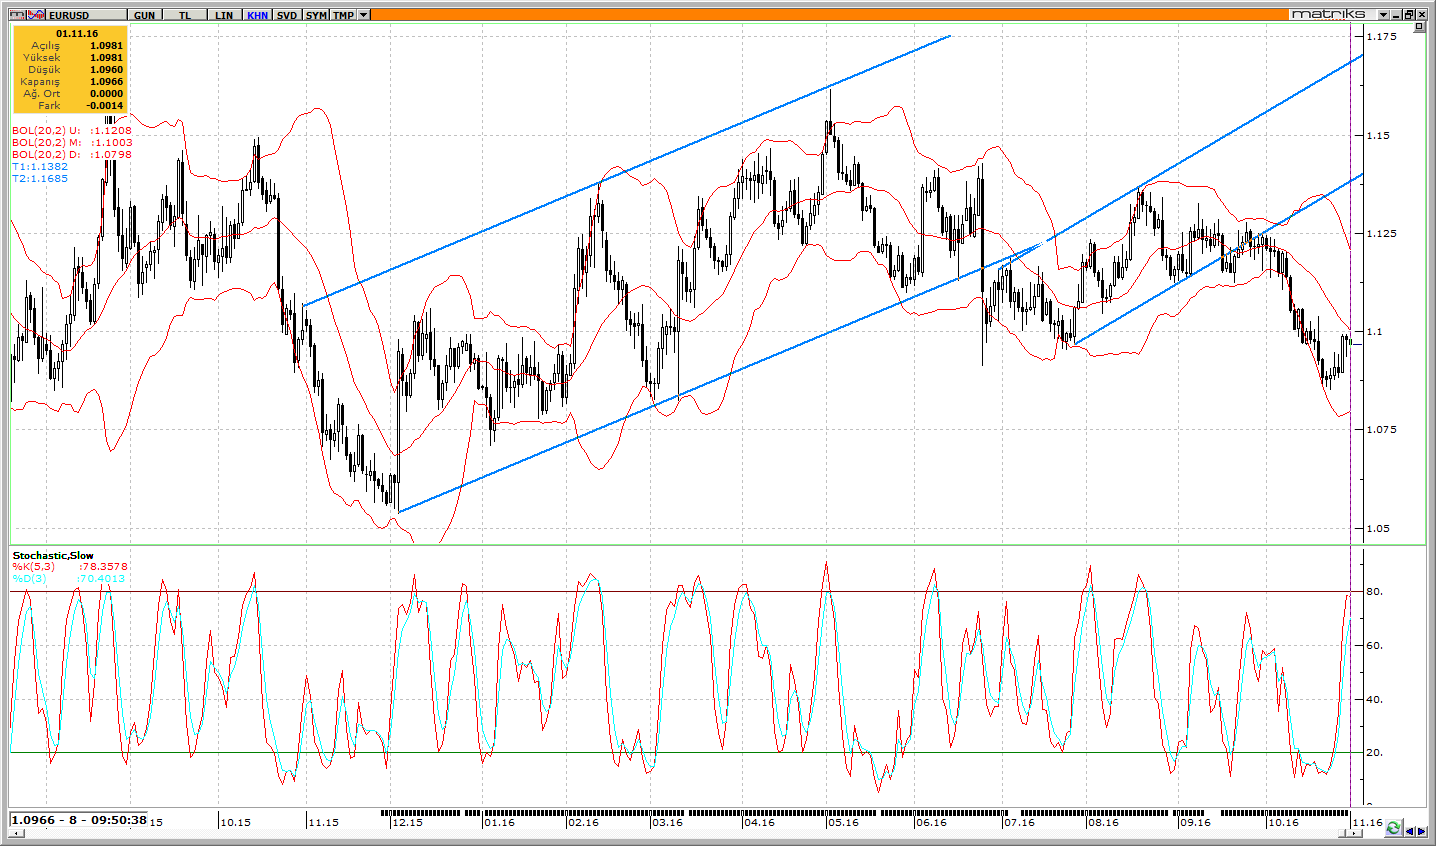Click the 05.16 date axis label

click(843, 823)
